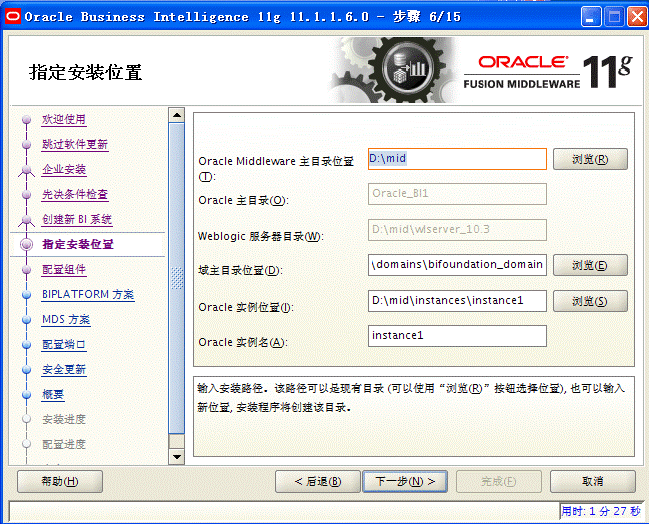The height and width of the screenshot is (524, 649).
Task: Click the disabled 完成(F) button
Action: [499, 481]
